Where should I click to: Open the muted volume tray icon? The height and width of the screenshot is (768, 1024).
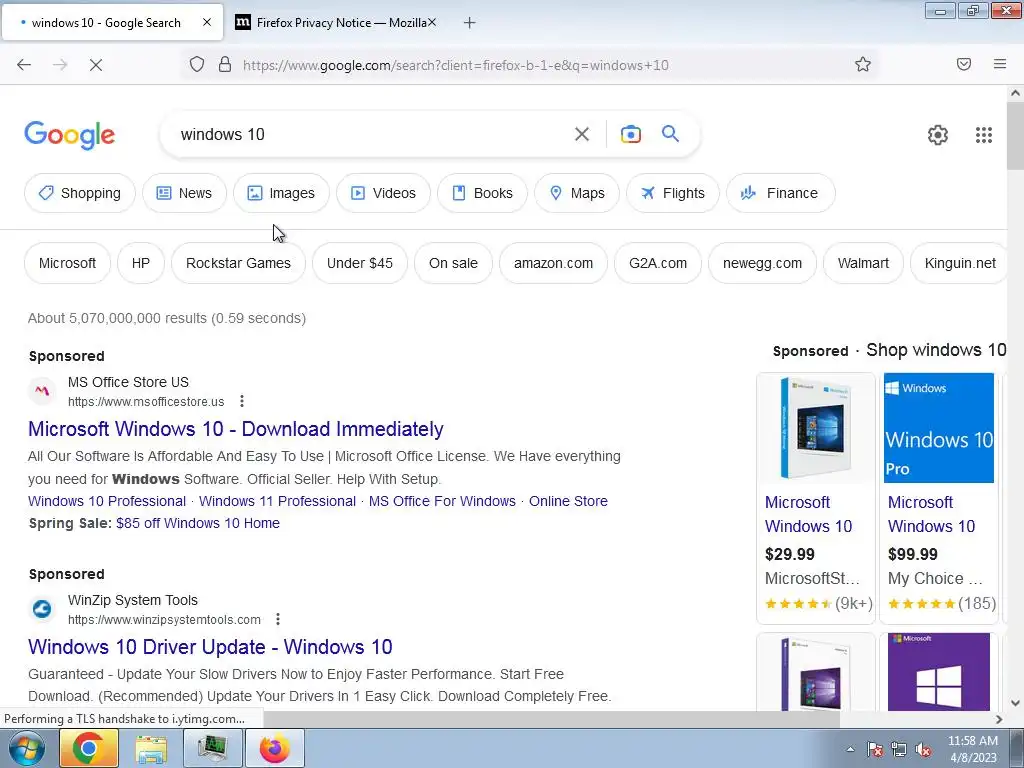pos(923,750)
